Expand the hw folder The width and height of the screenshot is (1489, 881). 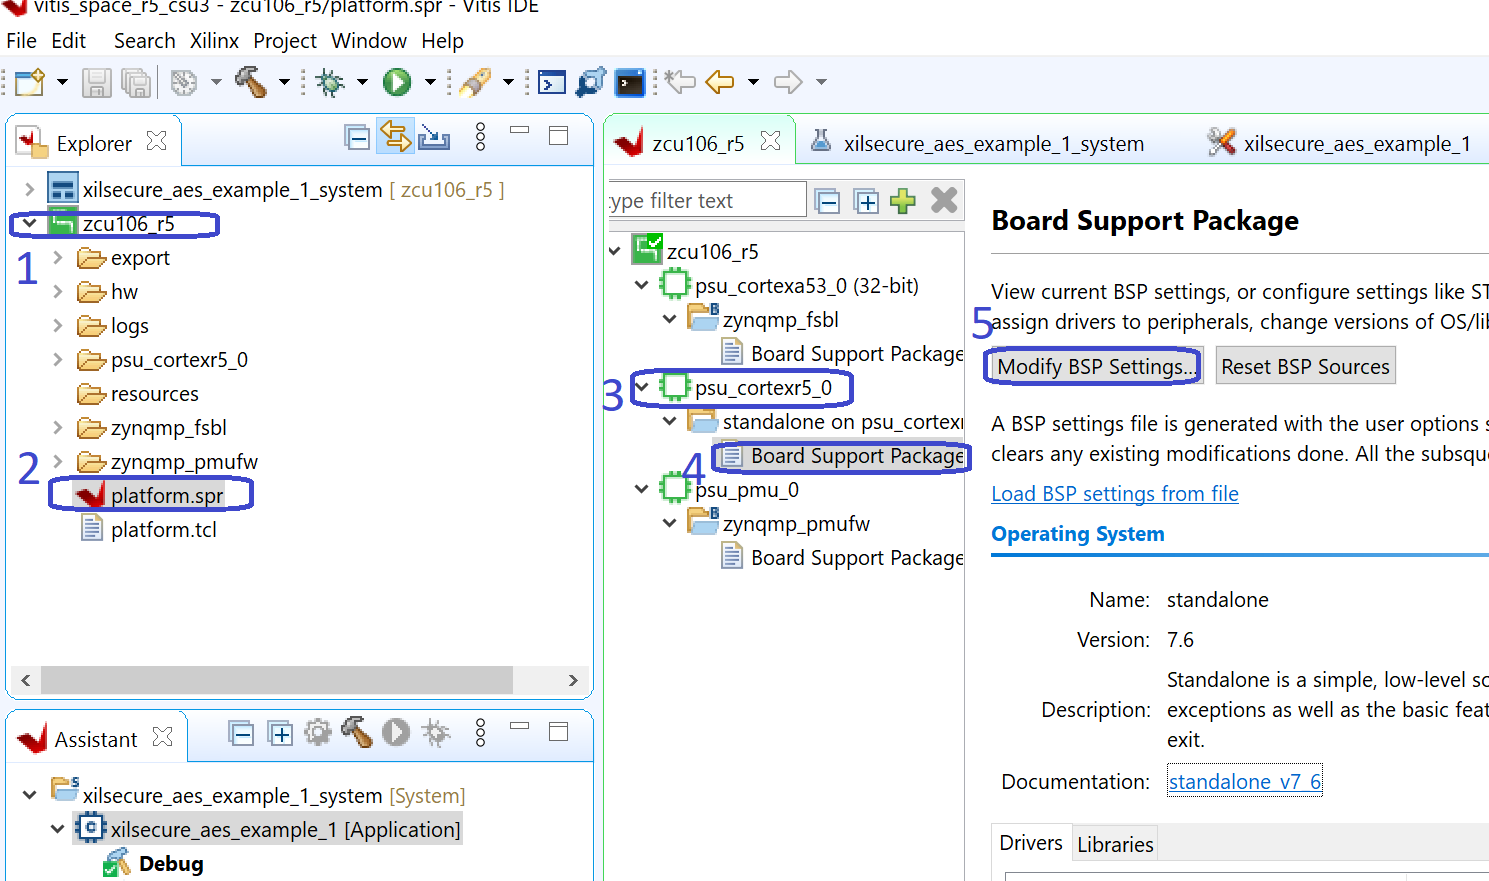coord(57,291)
